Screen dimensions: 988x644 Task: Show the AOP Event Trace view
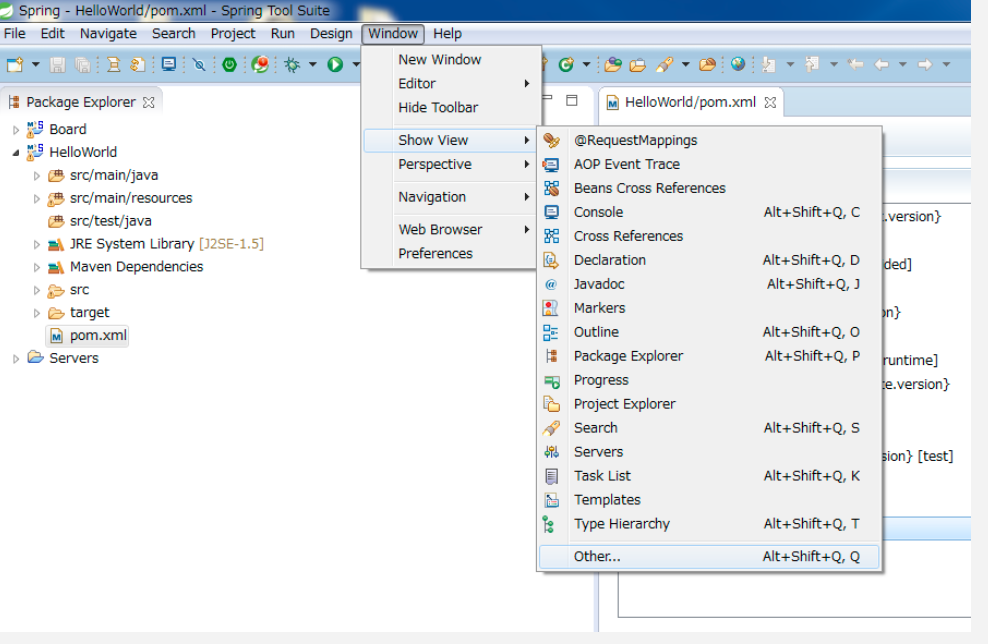(x=709, y=164)
